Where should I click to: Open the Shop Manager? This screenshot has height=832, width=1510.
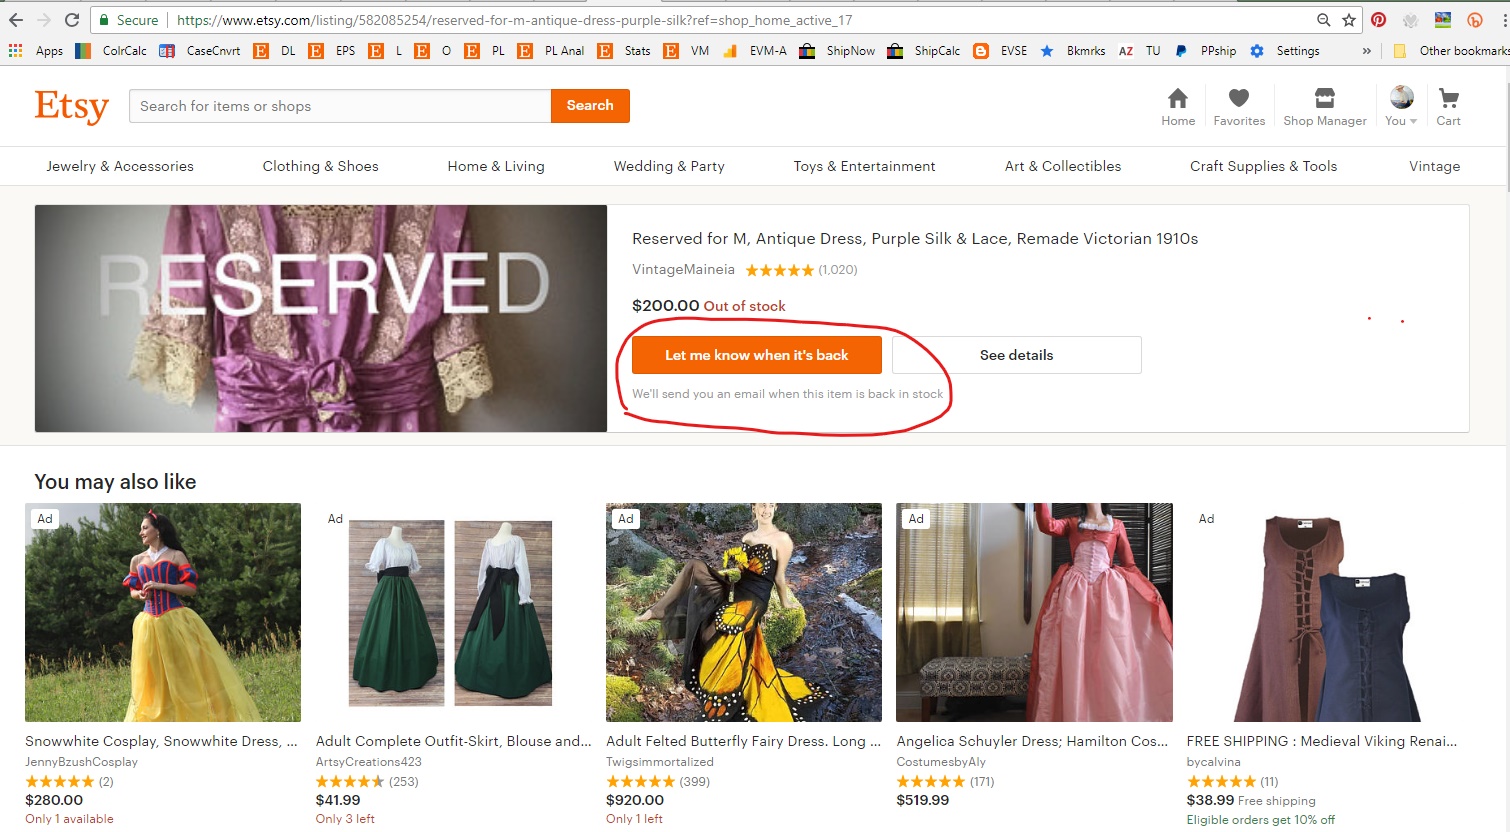(x=1324, y=105)
